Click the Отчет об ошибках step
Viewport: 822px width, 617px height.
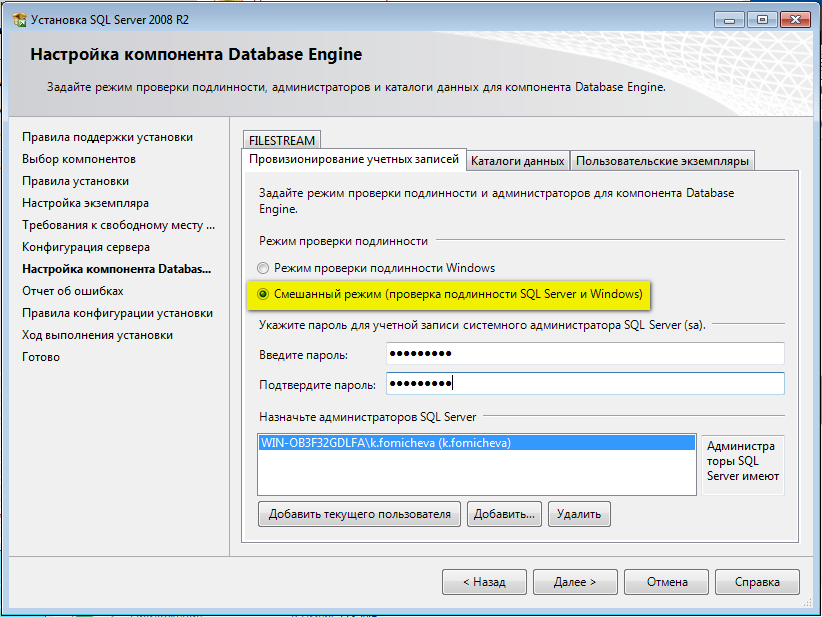point(73,291)
